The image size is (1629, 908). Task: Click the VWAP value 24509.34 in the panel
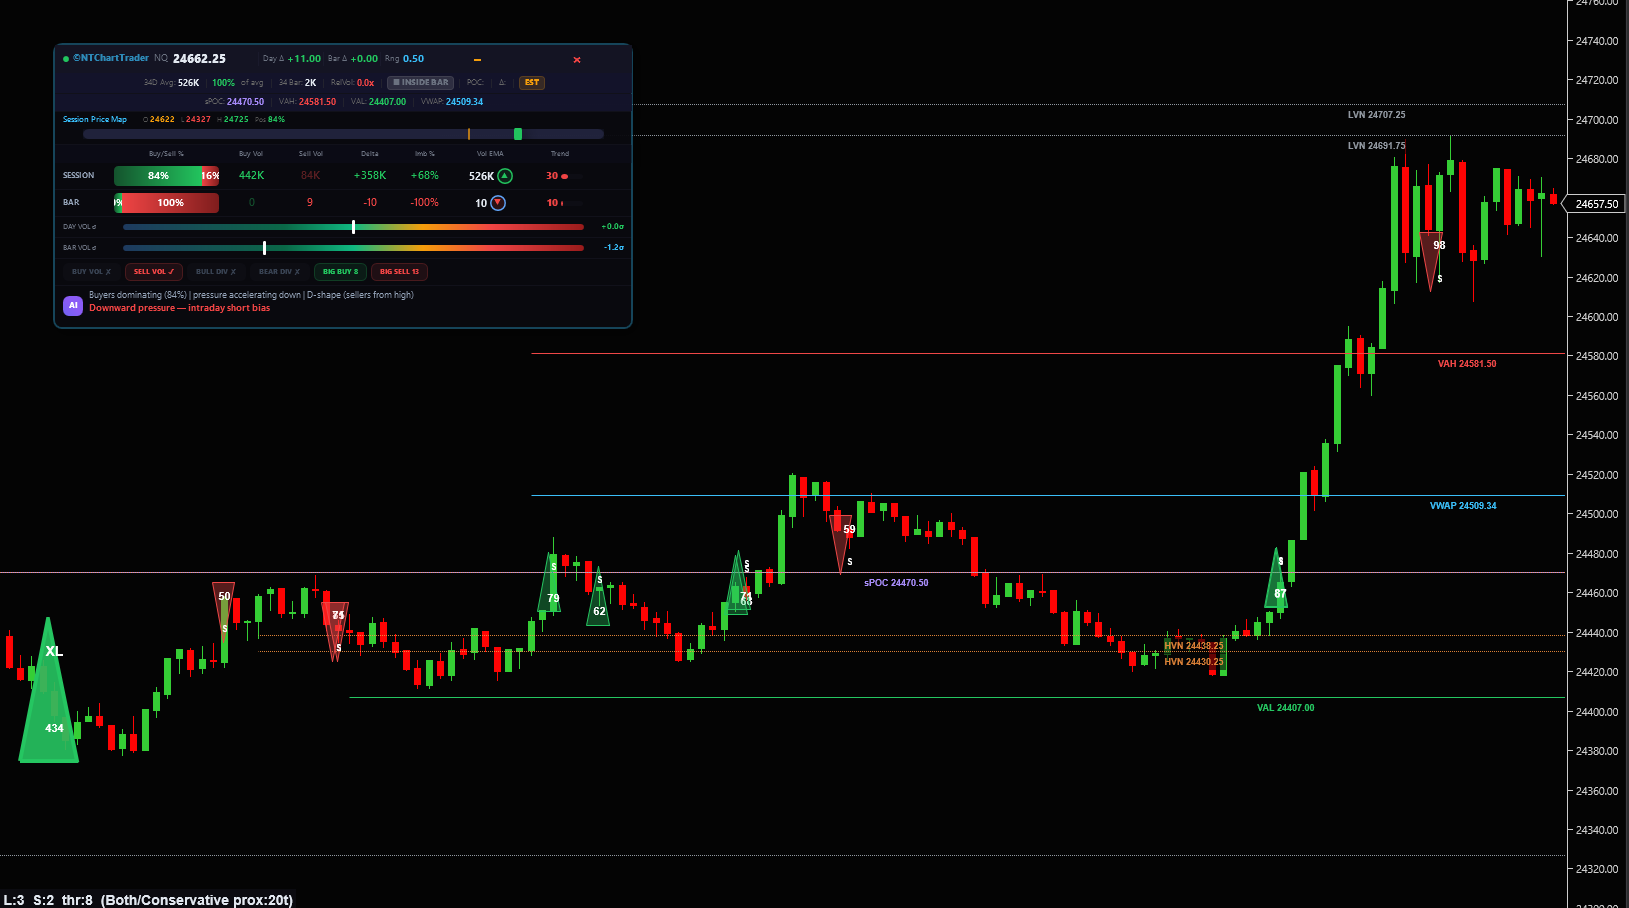point(464,102)
